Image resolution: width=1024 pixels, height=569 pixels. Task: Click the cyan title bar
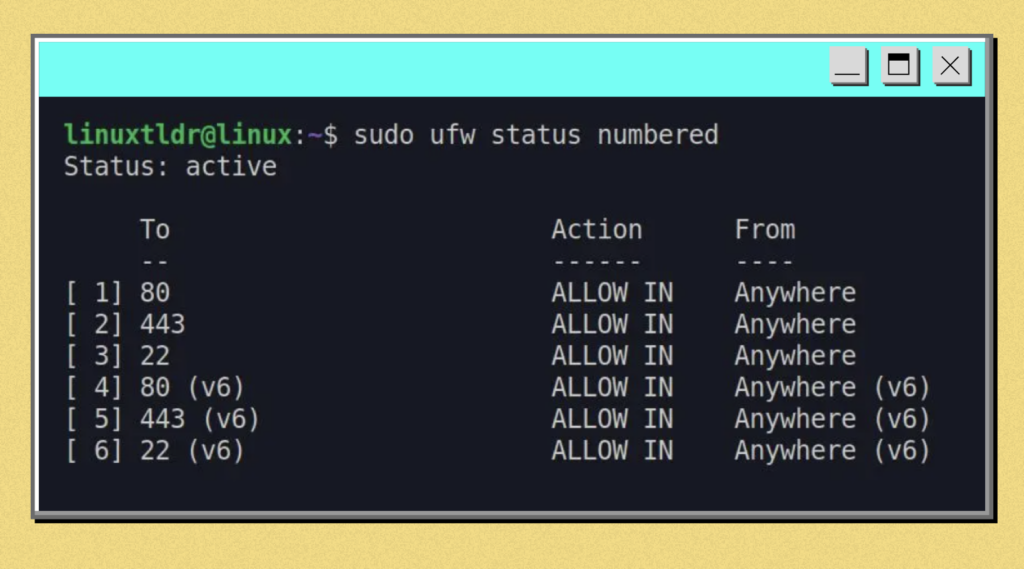click(x=431, y=69)
